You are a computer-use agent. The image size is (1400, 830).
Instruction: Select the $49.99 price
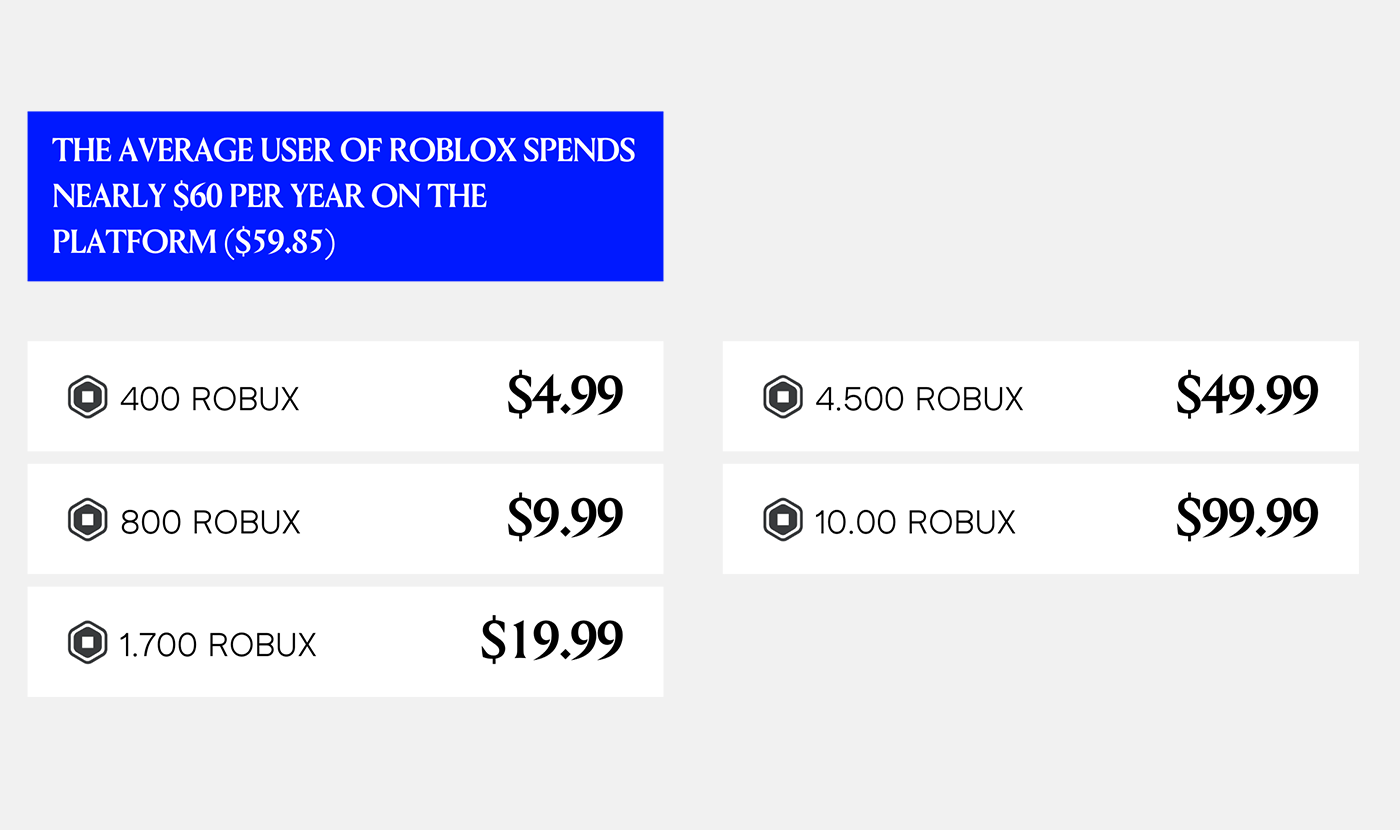click(x=1247, y=395)
